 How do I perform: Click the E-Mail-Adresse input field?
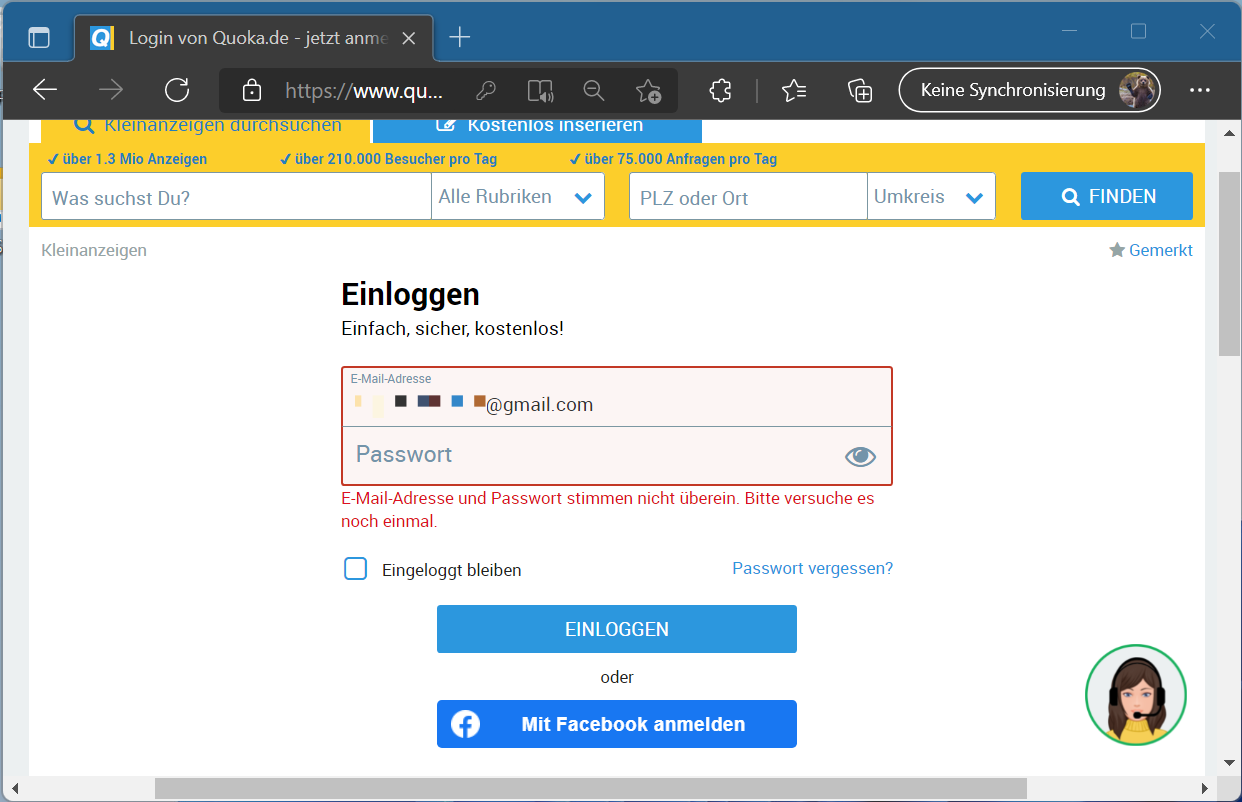(617, 397)
